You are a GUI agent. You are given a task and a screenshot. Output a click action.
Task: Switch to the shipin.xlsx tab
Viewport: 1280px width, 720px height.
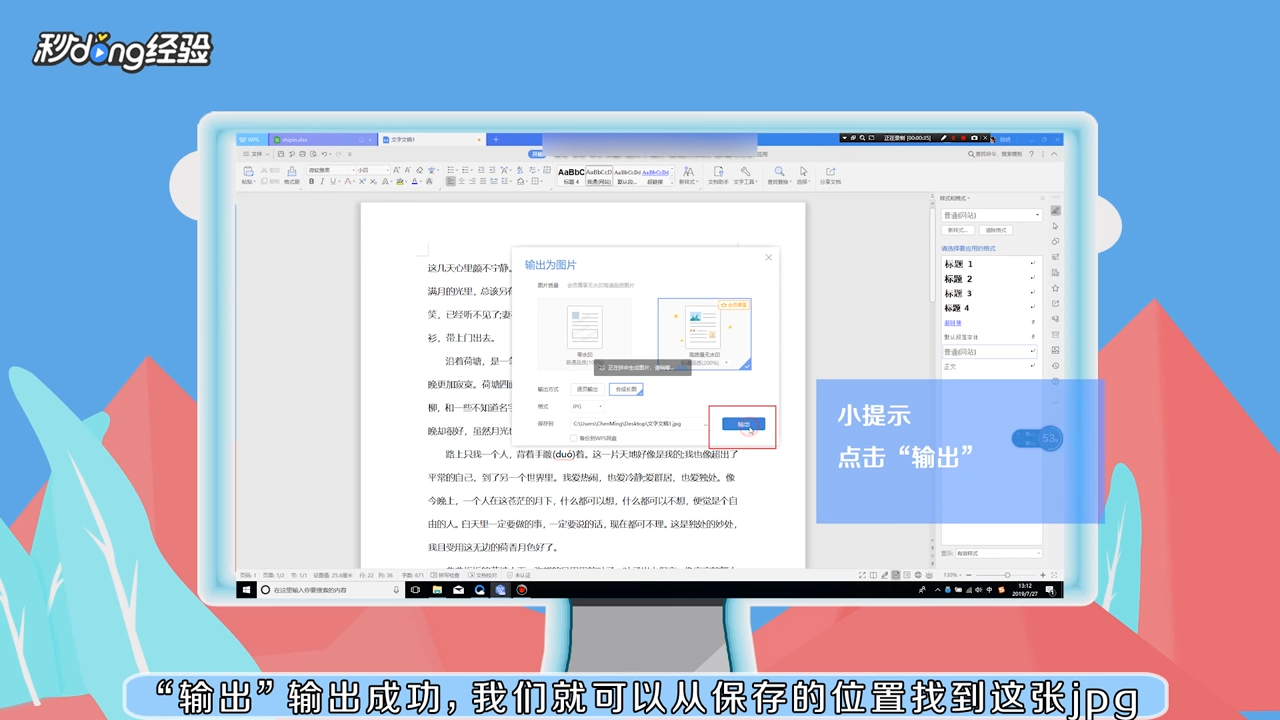pyautogui.click(x=322, y=140)
